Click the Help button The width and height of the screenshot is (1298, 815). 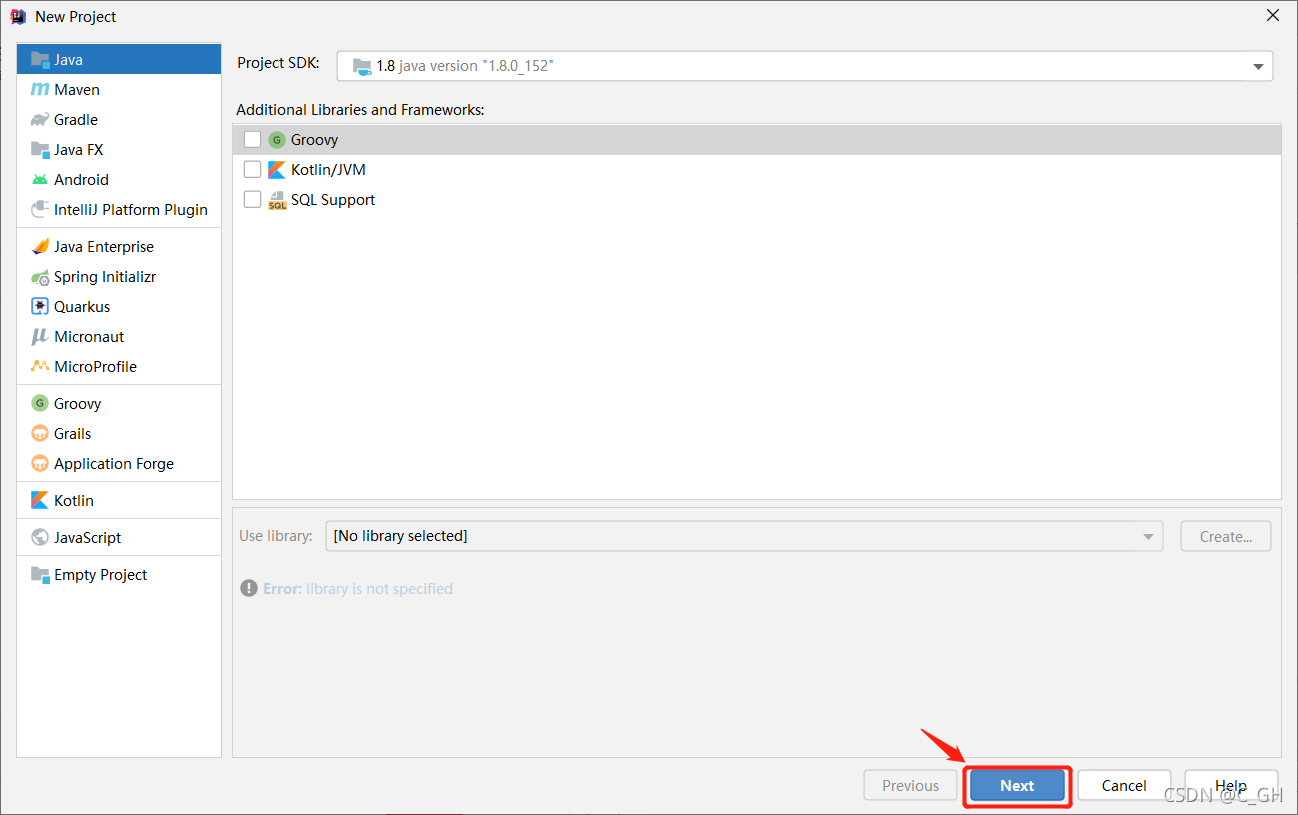pos(1231,785)
